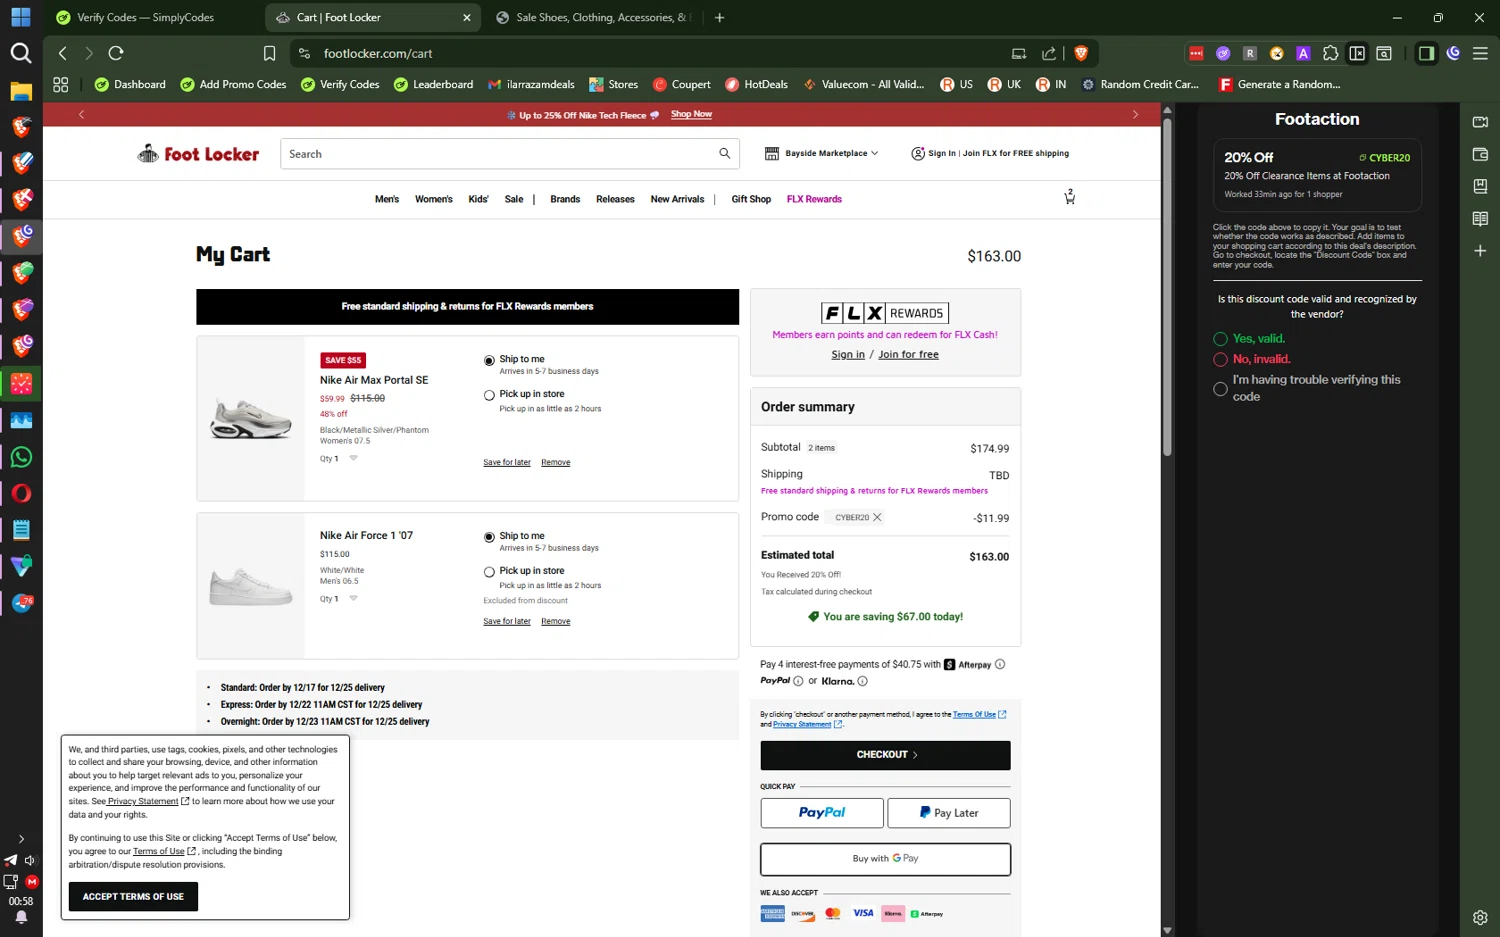Open Brave Shields lion icon
Image resolution: width=1500 pixels, height=937 pixels.
click(1080, 53)
